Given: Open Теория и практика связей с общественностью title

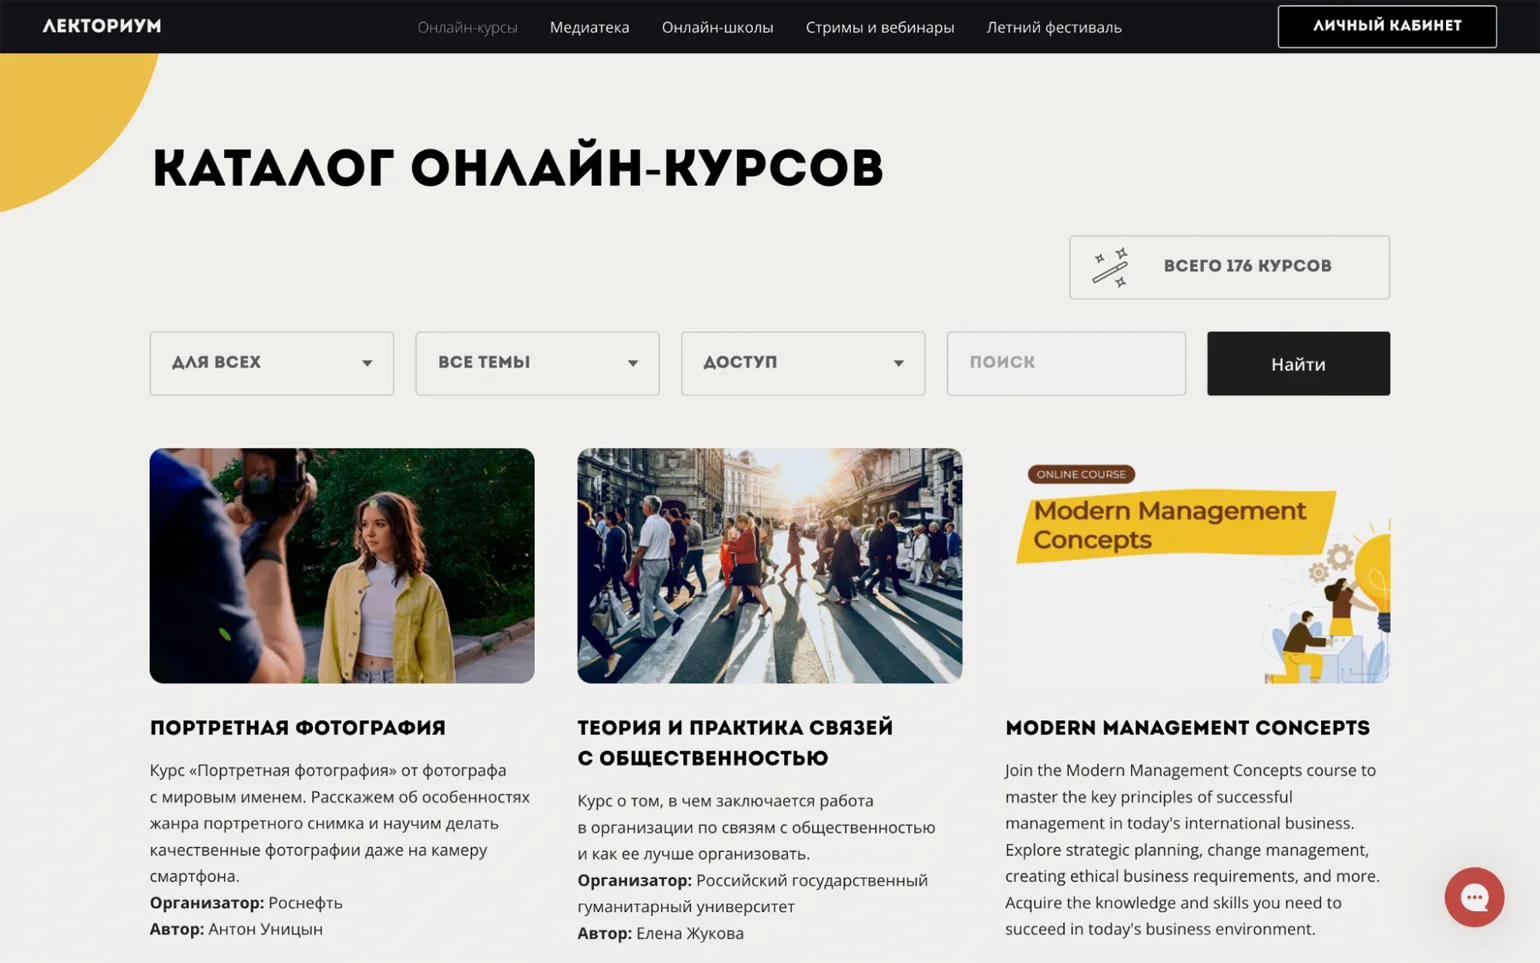Looking at the screenshot, I should (734, 742).
